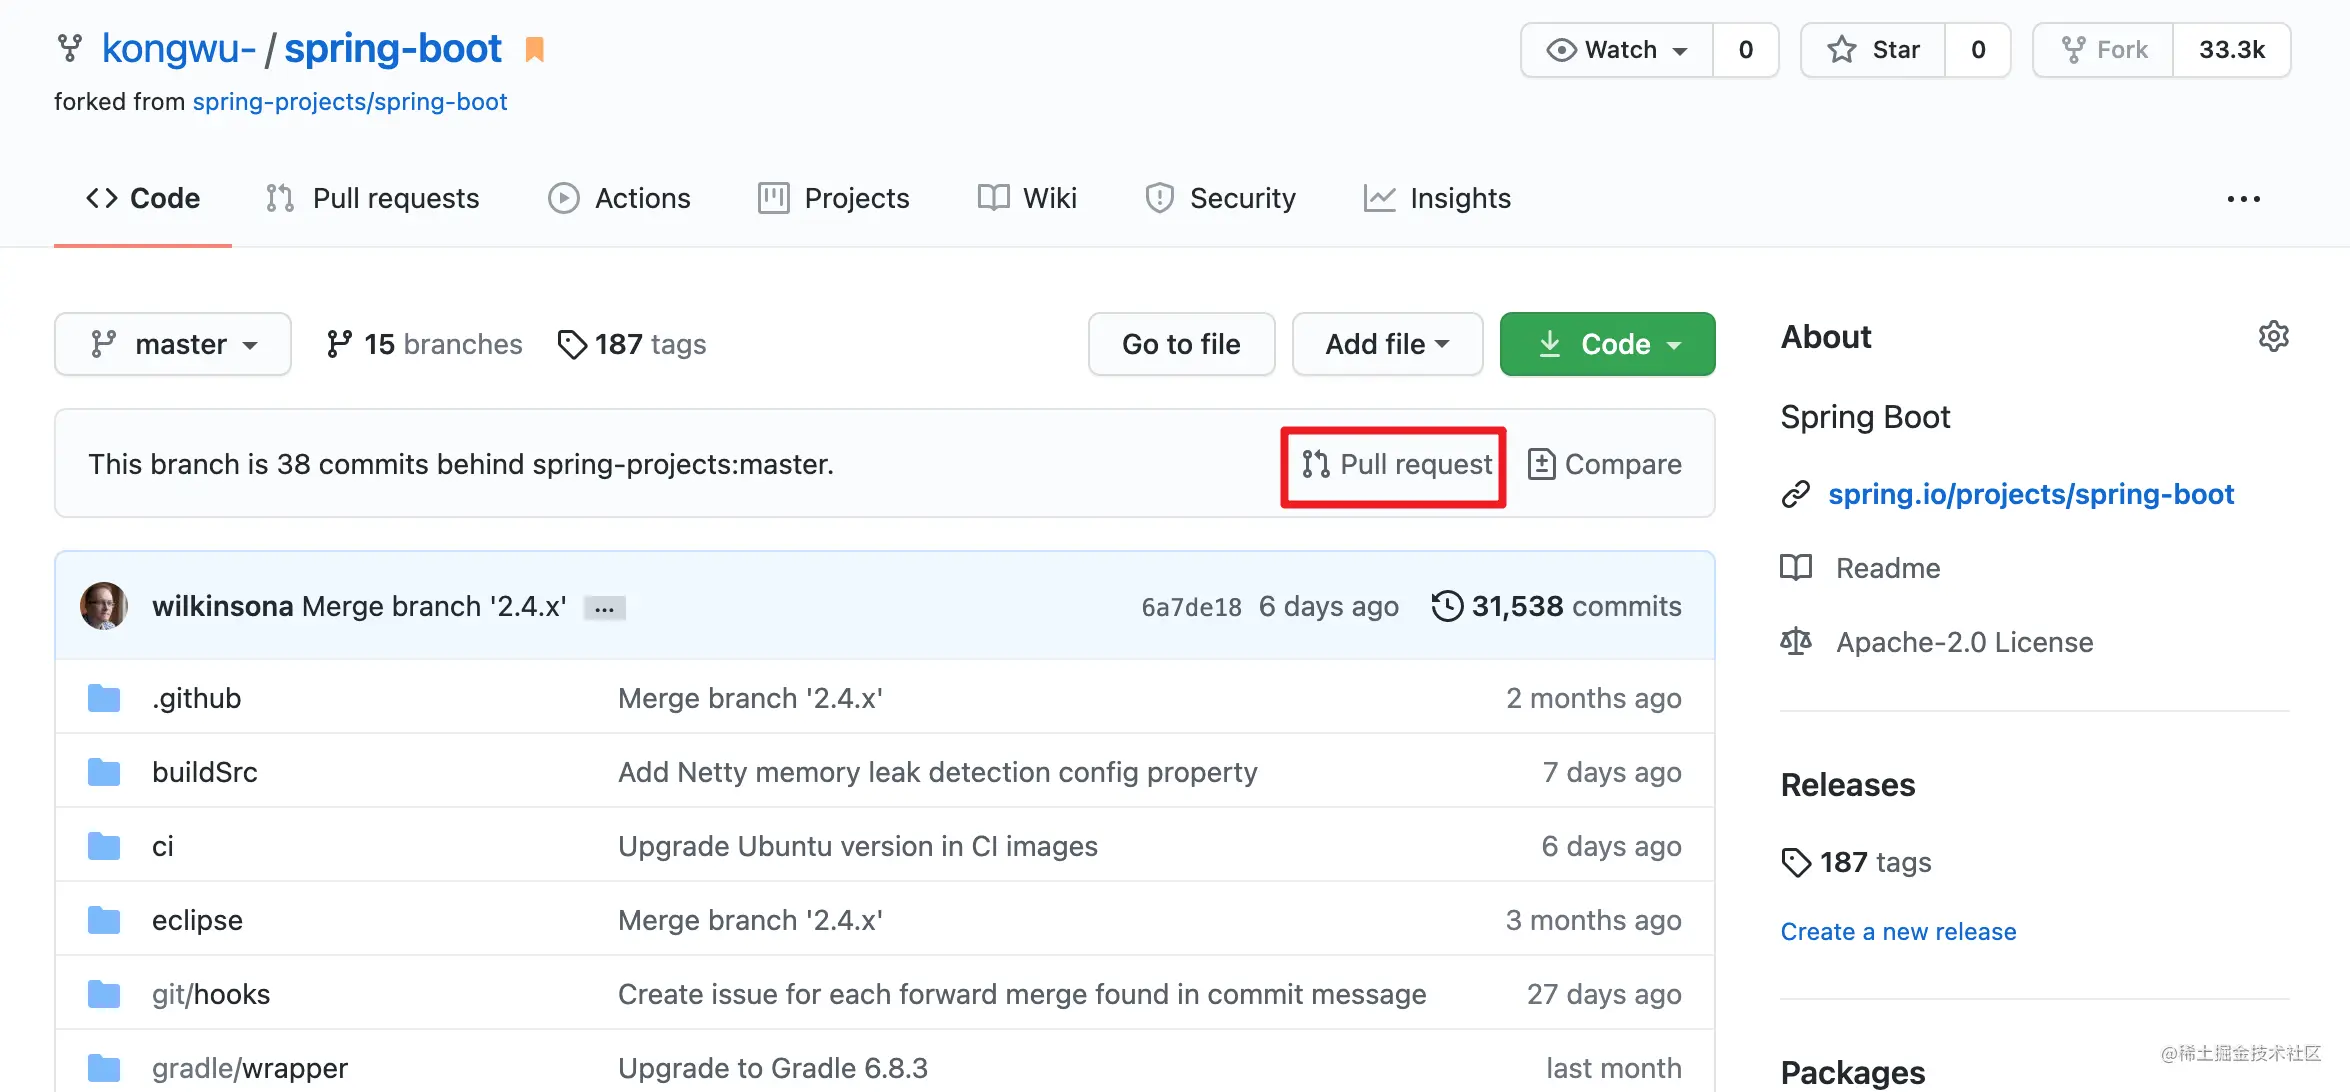Open the gradle/wrapper folder
Viewport: 2350px width, 1092px height.
point(250,1068)
